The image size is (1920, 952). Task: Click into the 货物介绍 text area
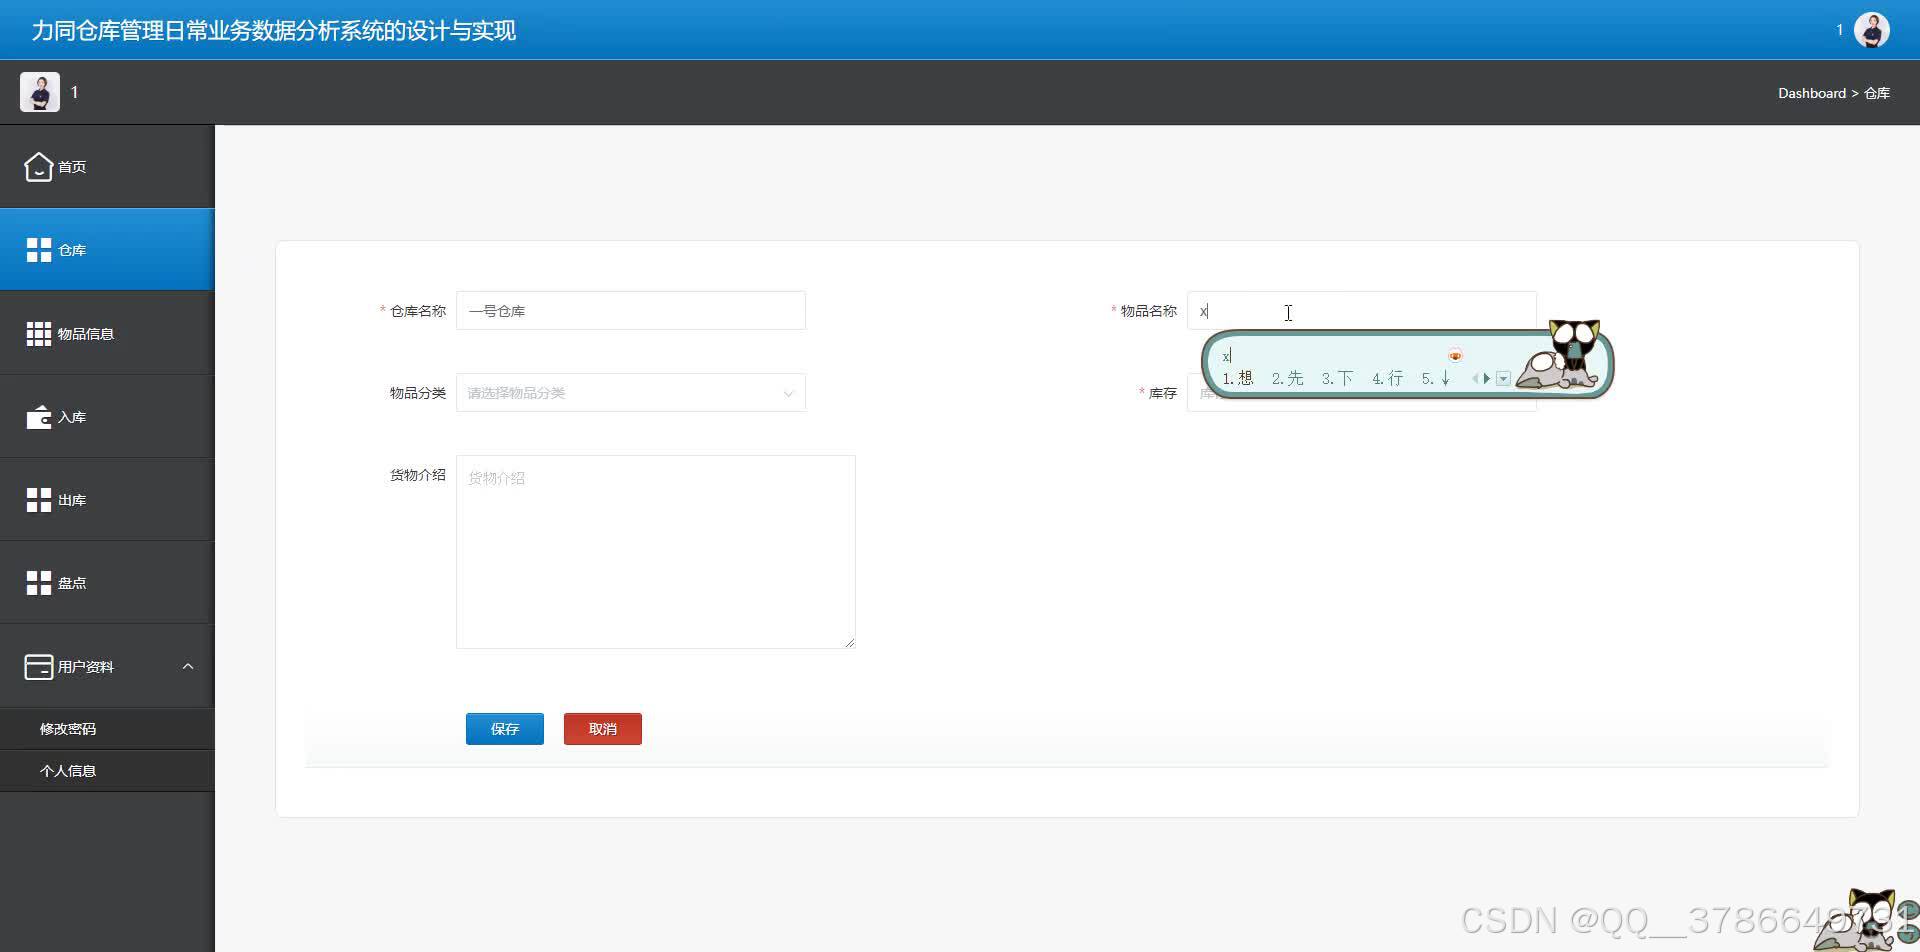pos(656,552)
